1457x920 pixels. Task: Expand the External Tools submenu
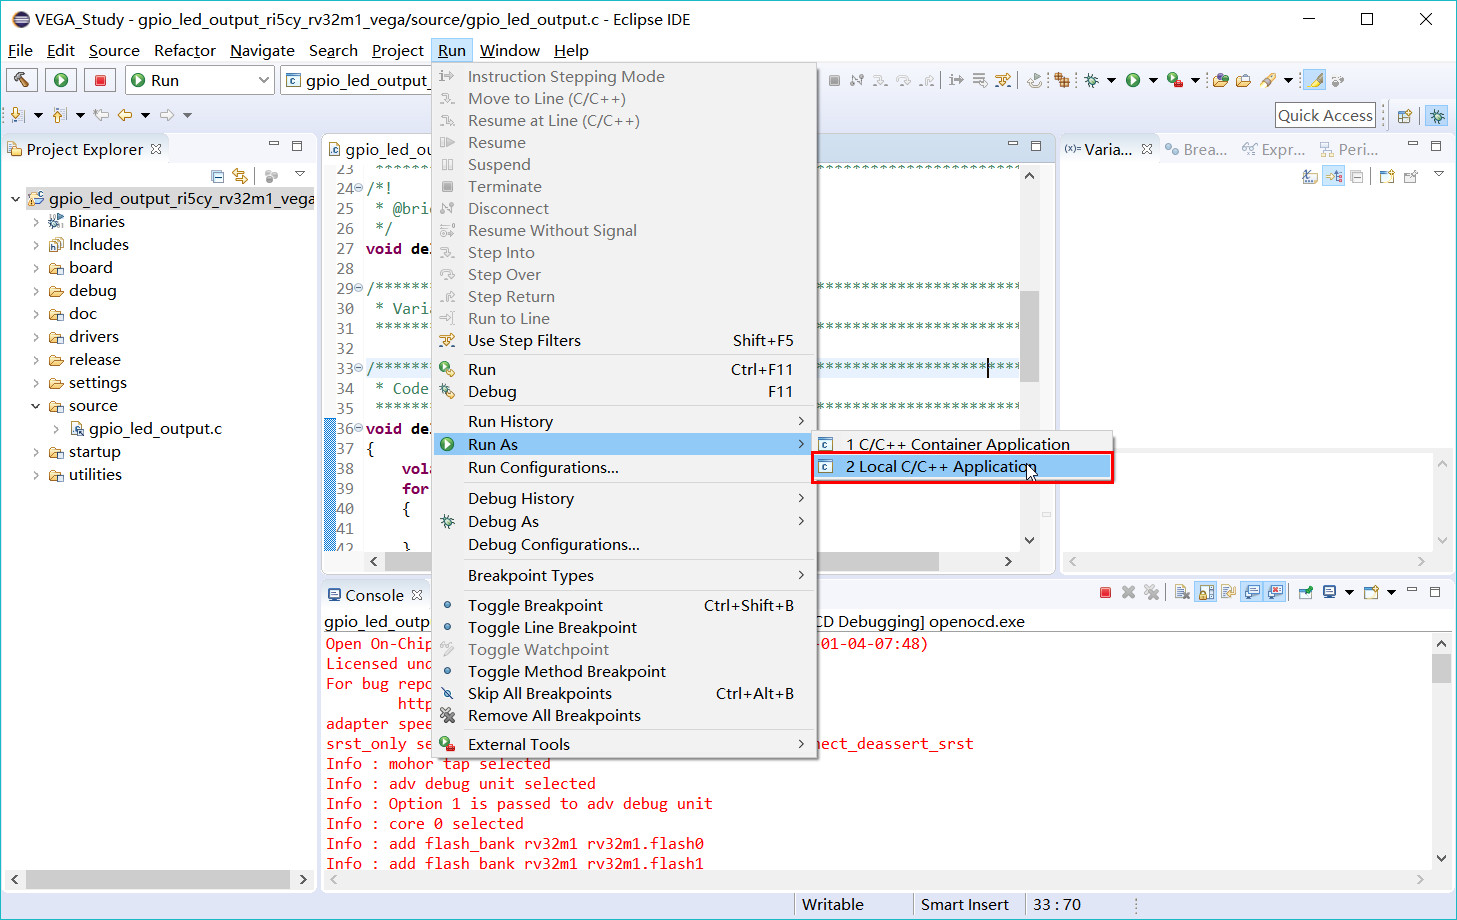625,744
